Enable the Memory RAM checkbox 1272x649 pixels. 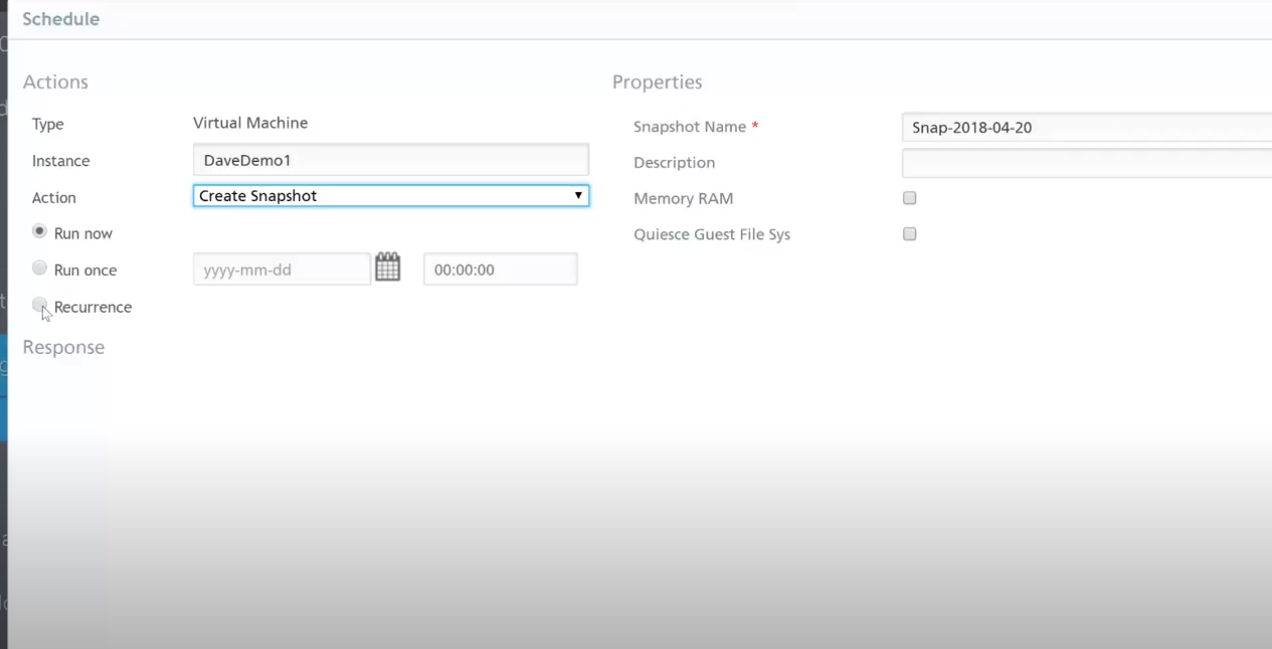point(909,198)
